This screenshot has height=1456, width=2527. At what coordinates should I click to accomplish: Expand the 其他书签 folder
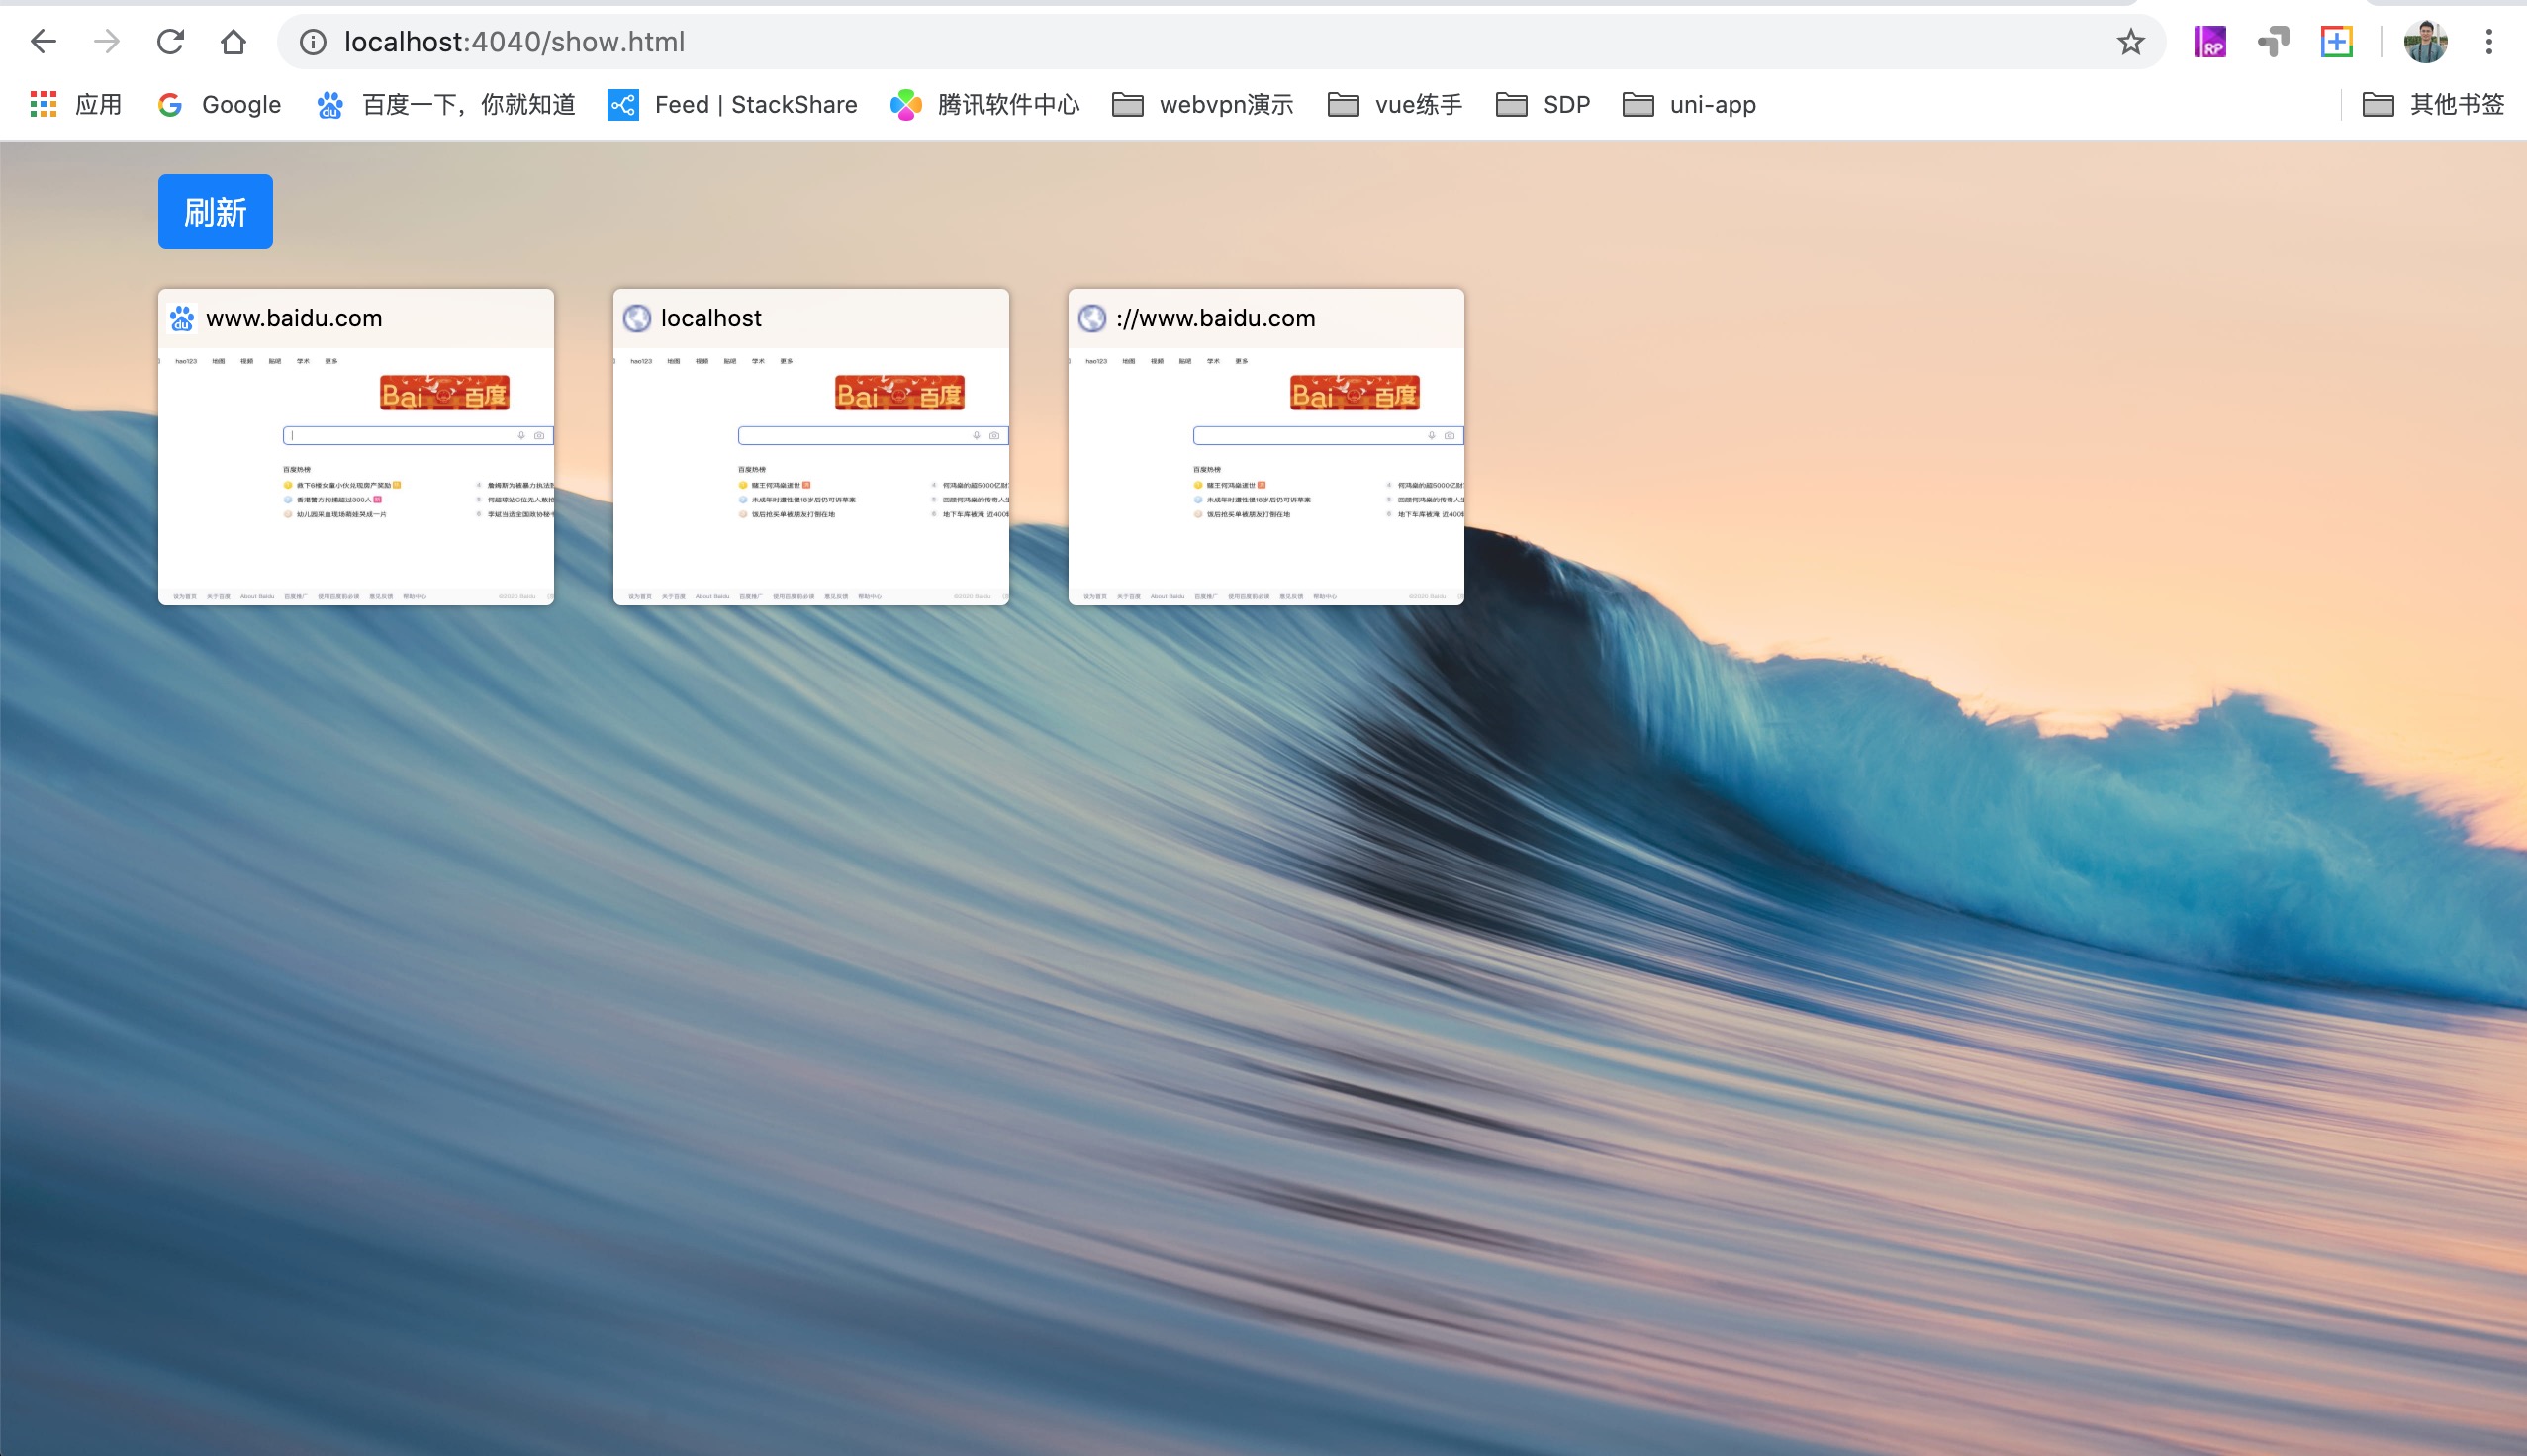pos(2433,104)
